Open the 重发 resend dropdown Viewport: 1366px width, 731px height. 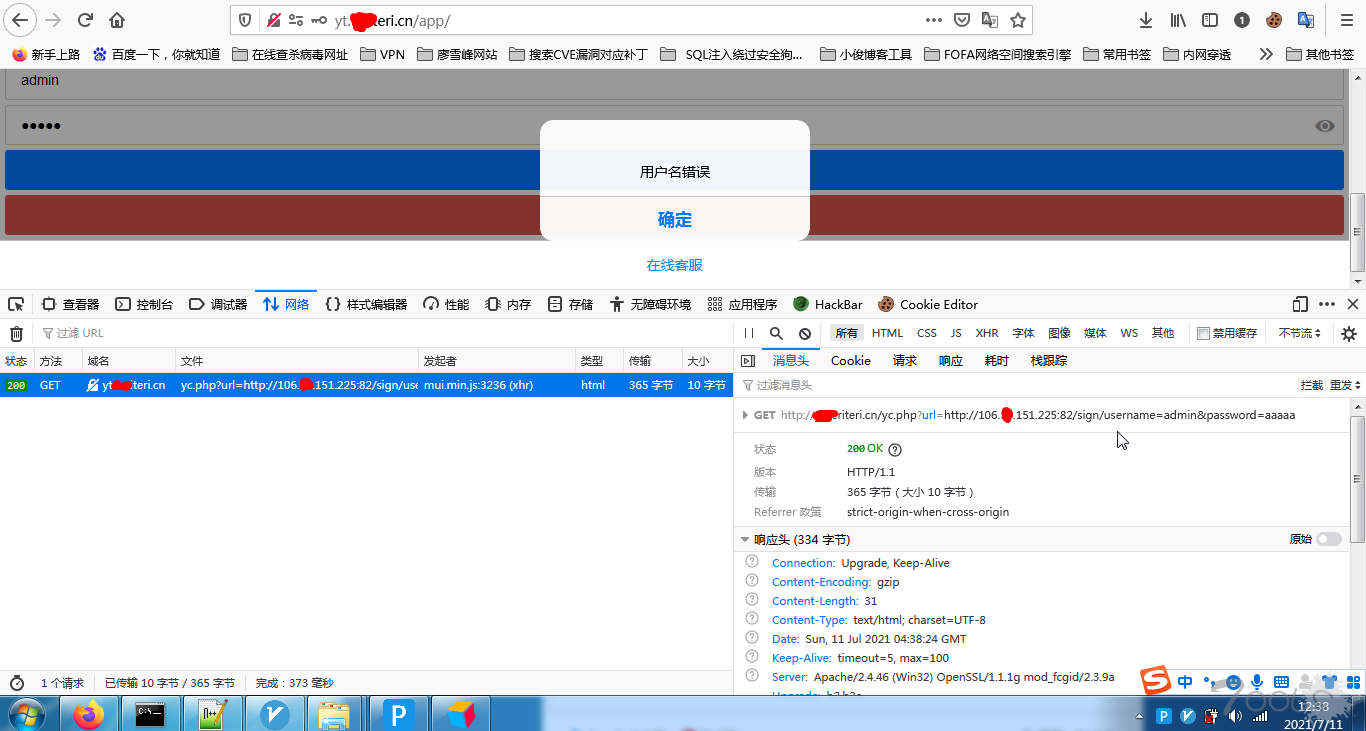point(1345,385)
